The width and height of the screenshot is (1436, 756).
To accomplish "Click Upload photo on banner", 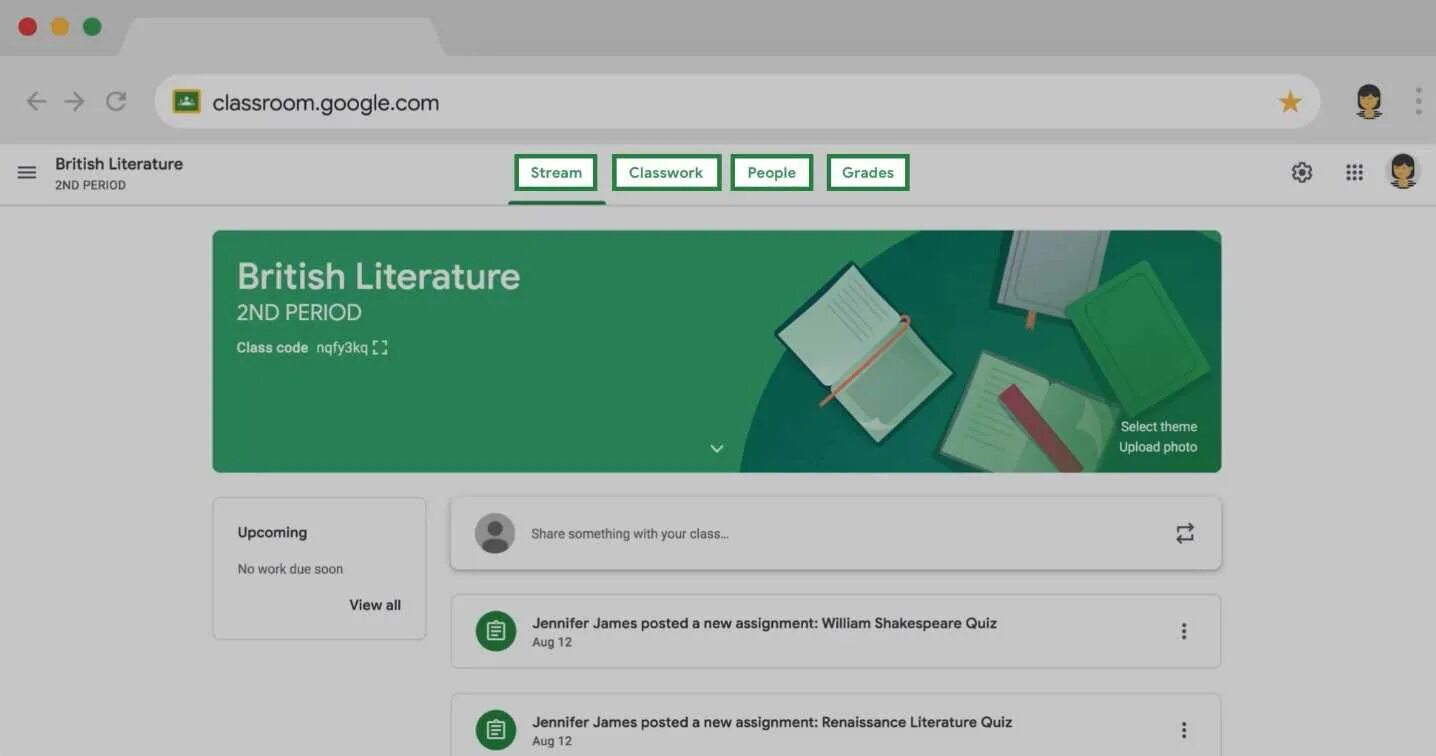I will click(1157, 447).
